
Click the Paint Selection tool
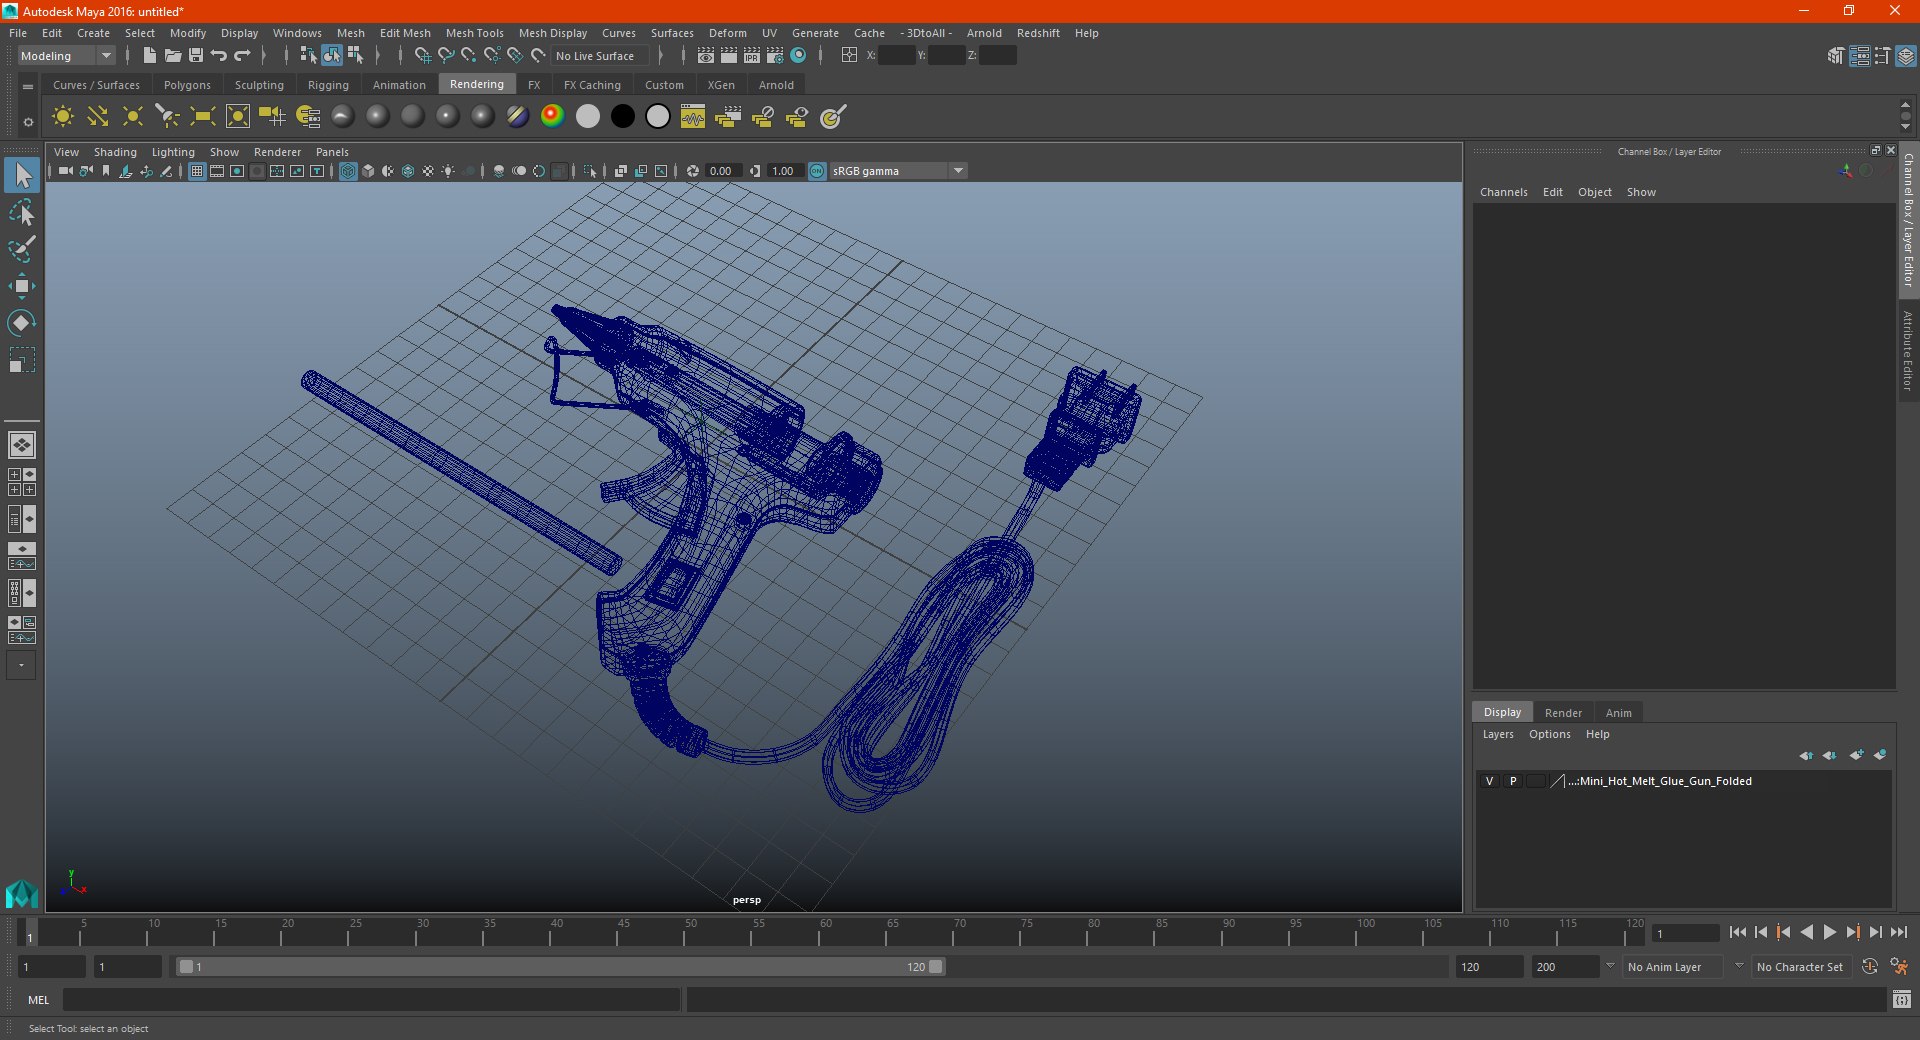[21, 249]
